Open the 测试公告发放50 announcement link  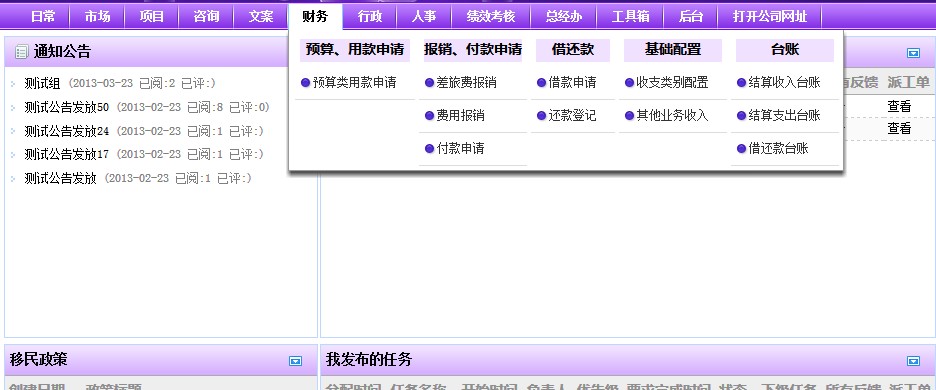point(67,108)
